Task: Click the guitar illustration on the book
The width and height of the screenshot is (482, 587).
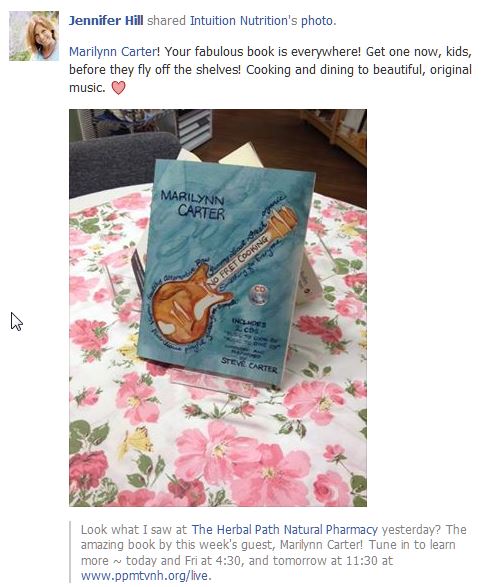Action: pyautogui.click(x=223, y=274)
